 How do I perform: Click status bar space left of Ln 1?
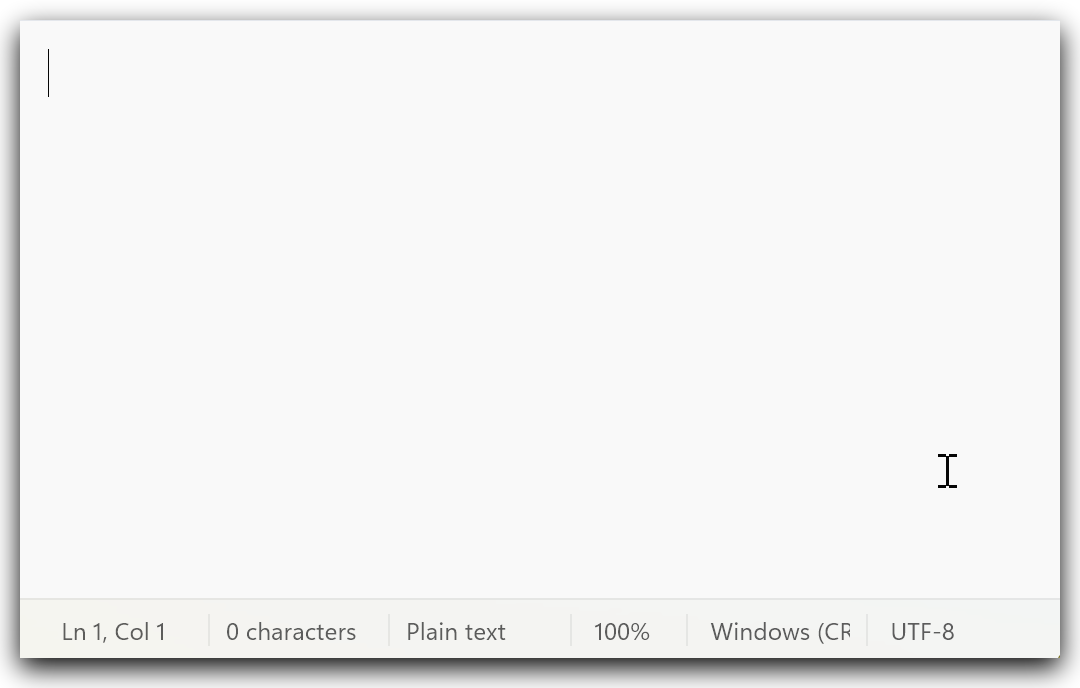[40, 632]
